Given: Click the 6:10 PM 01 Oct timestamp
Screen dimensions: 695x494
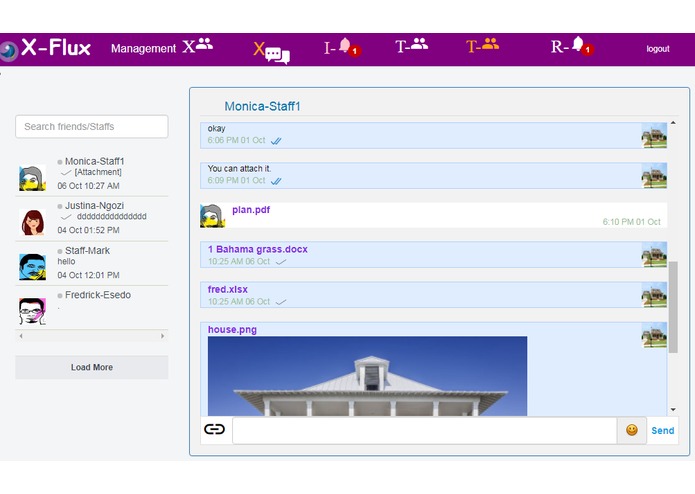Looking at the screenshot, I should [631, 222].
